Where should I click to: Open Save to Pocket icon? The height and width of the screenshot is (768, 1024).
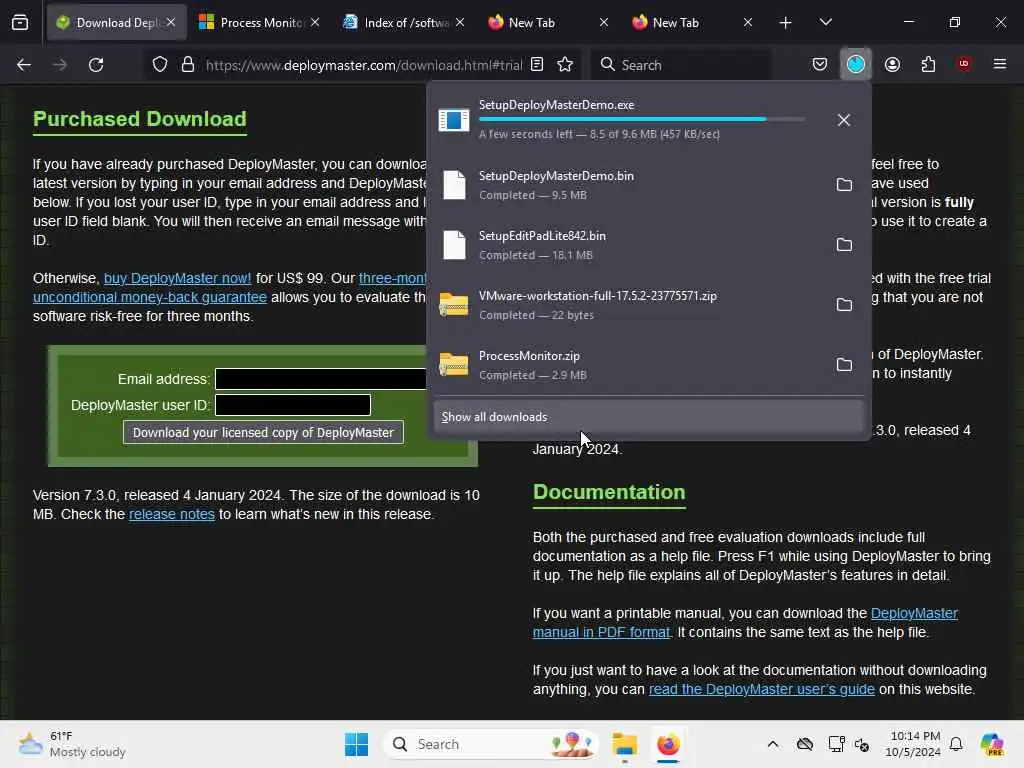point(820,64)
